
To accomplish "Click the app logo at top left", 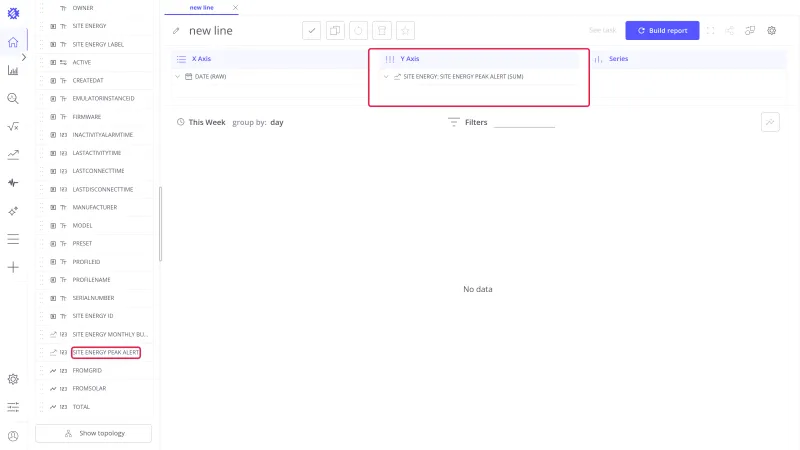I will click(x=13, y=13).
